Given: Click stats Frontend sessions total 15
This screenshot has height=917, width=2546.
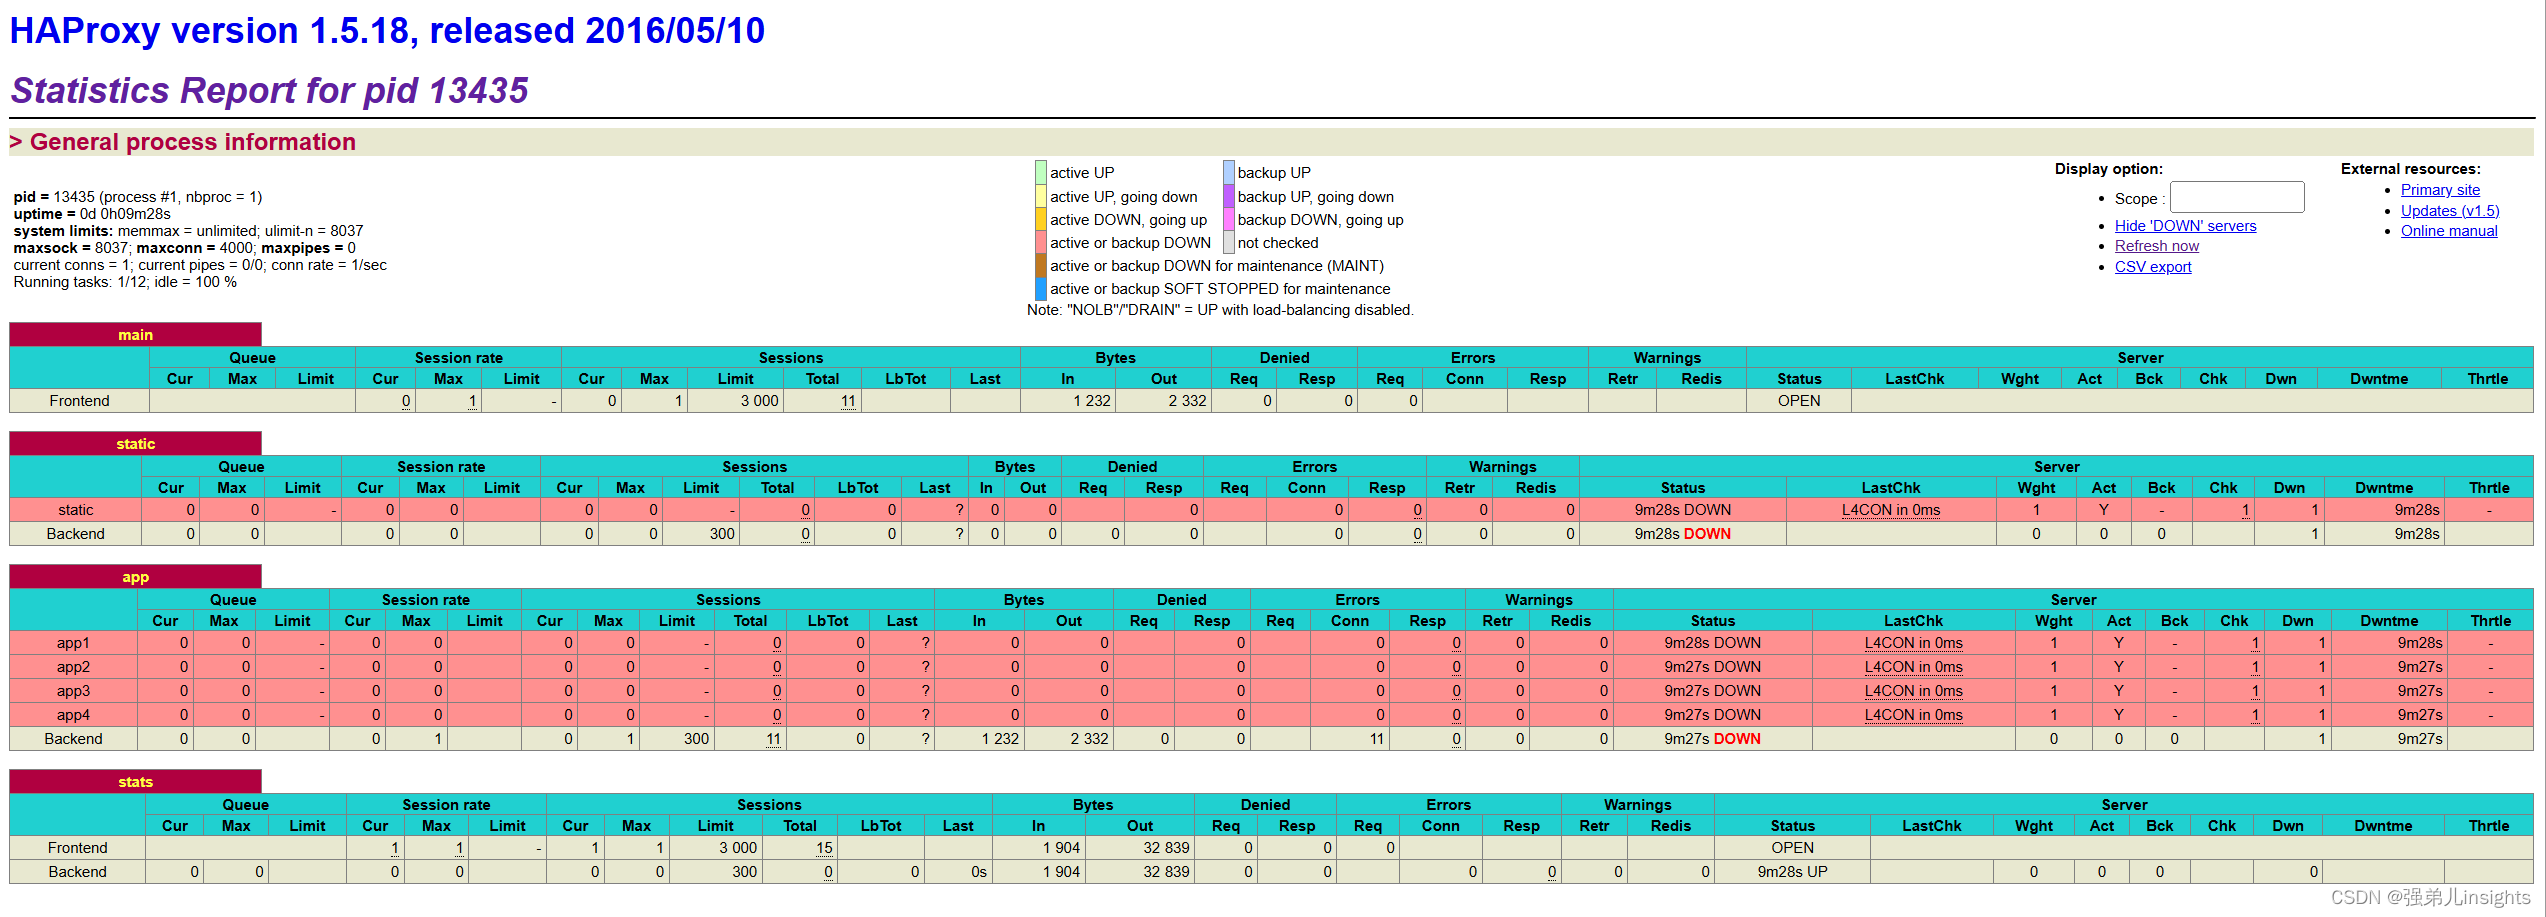Looking at the screenshot, I should pyautogui.click(x=824, y=848).
